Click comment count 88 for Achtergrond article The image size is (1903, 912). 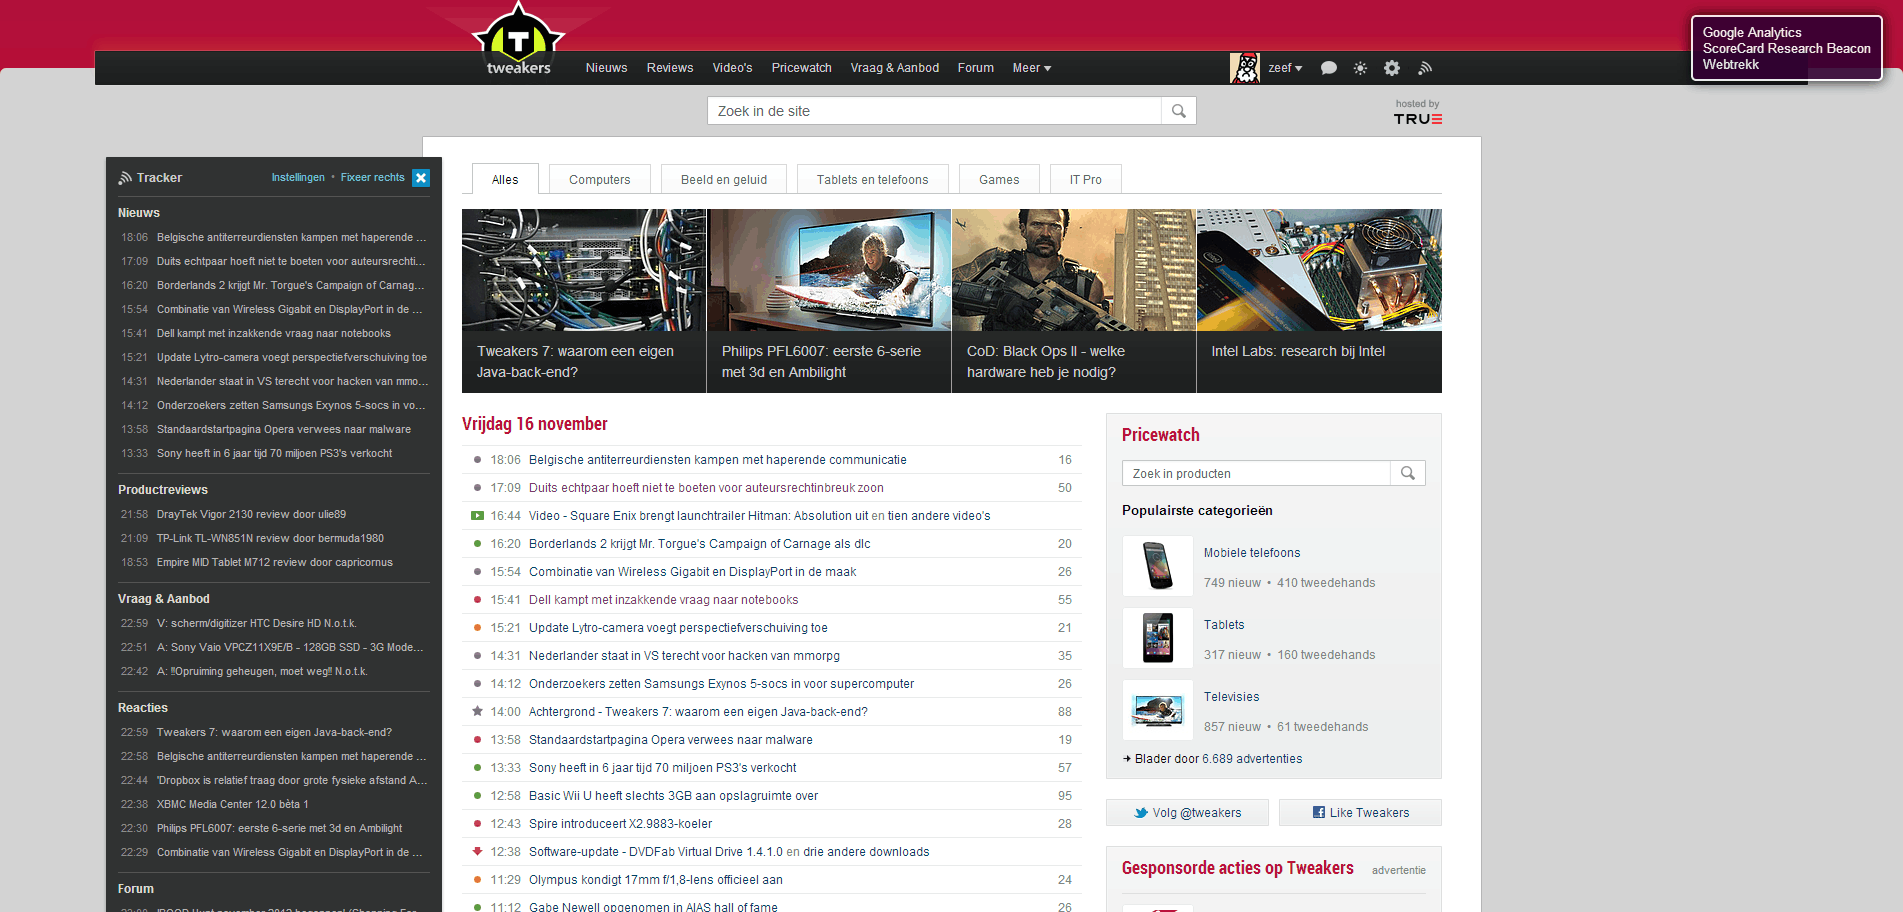click(1065, 712)
